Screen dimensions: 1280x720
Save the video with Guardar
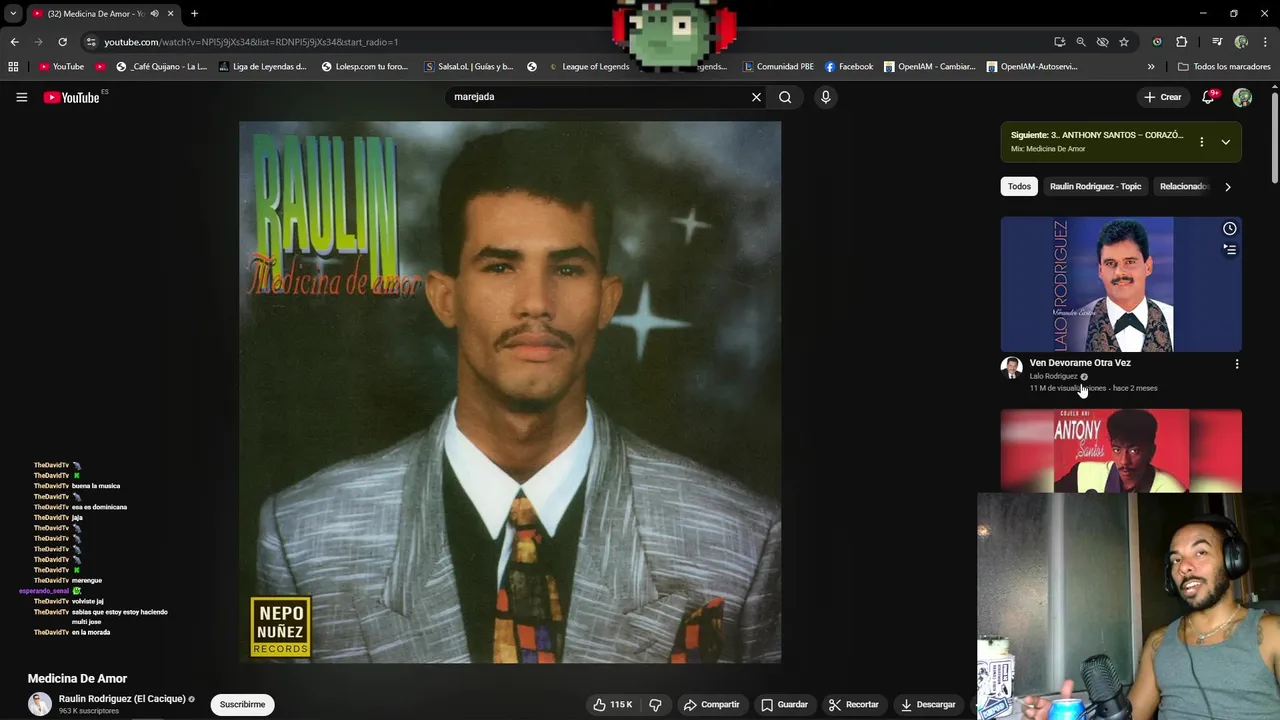[784, 704]
